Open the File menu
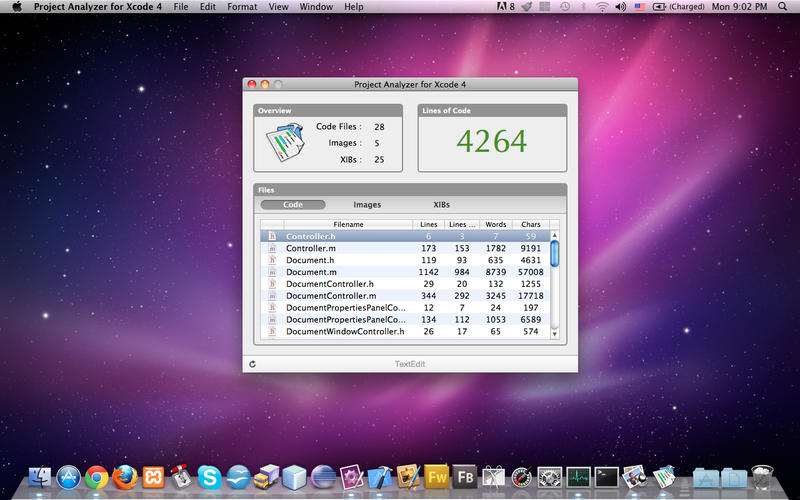 [181, 7]
